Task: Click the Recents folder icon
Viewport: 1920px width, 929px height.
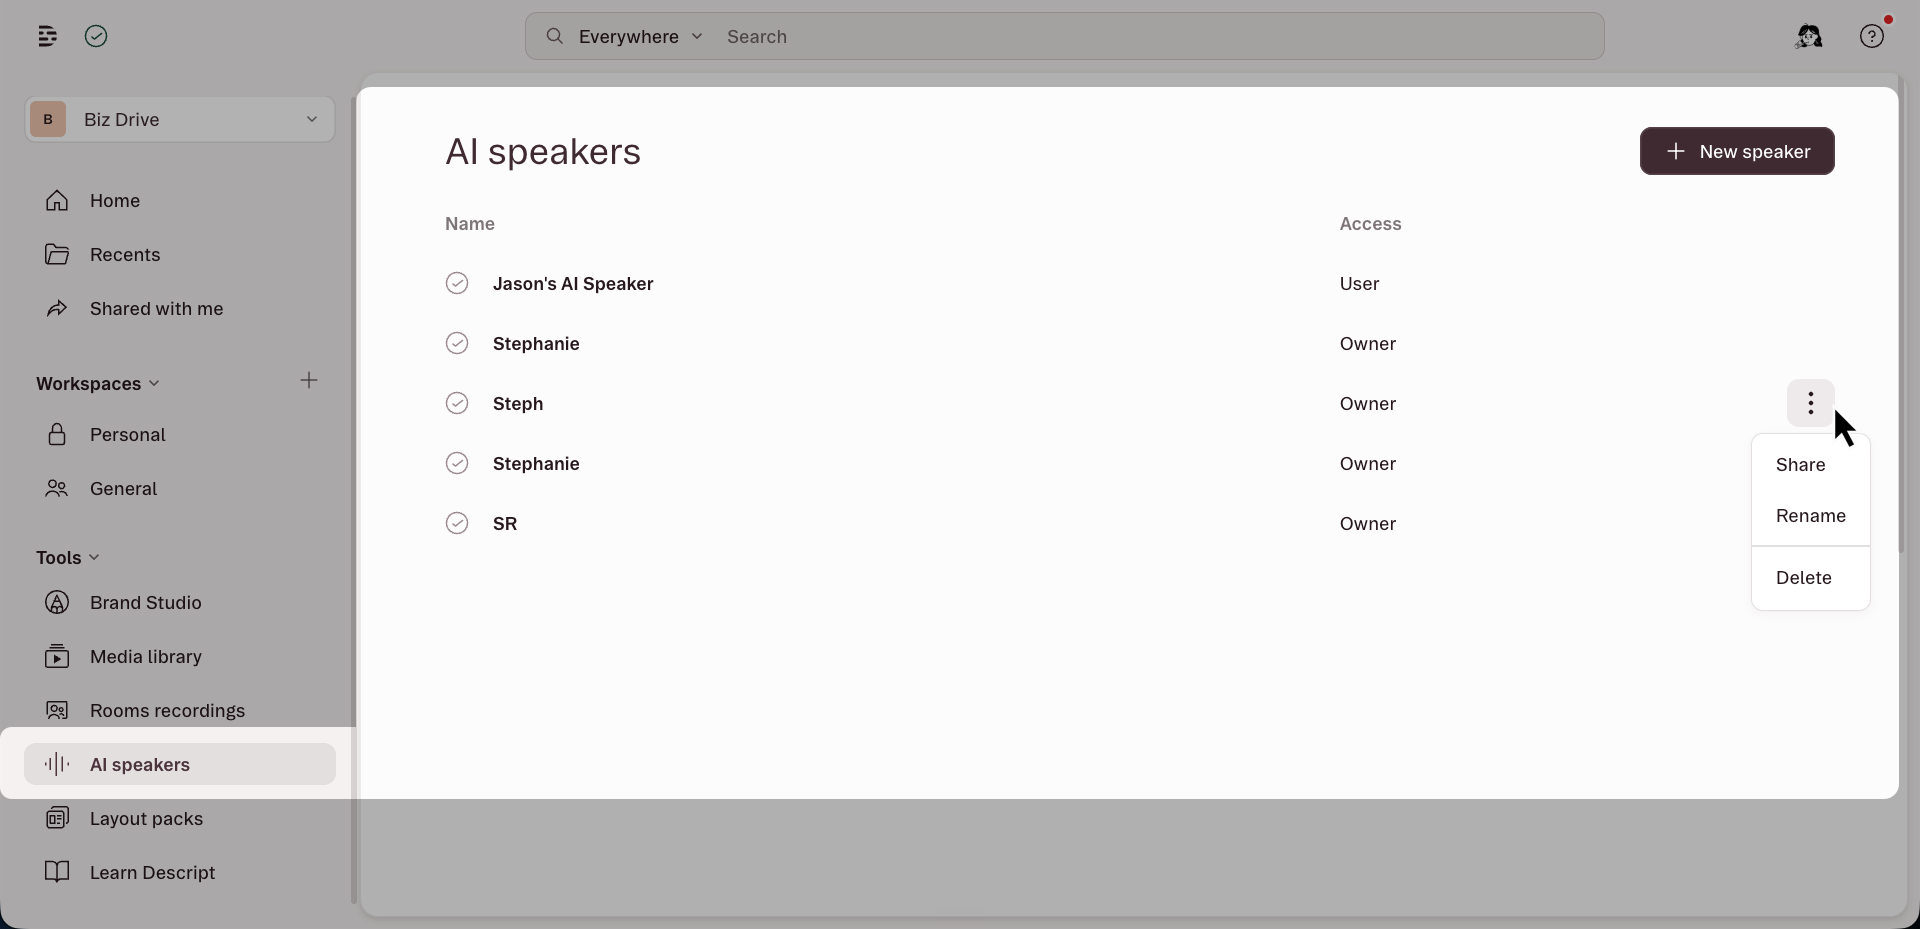Action: point(58,254)
